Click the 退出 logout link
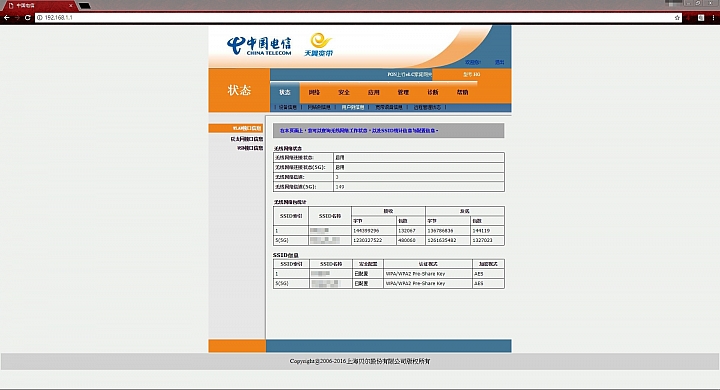This screenshot has height=390, width=720. pos(500,62)
